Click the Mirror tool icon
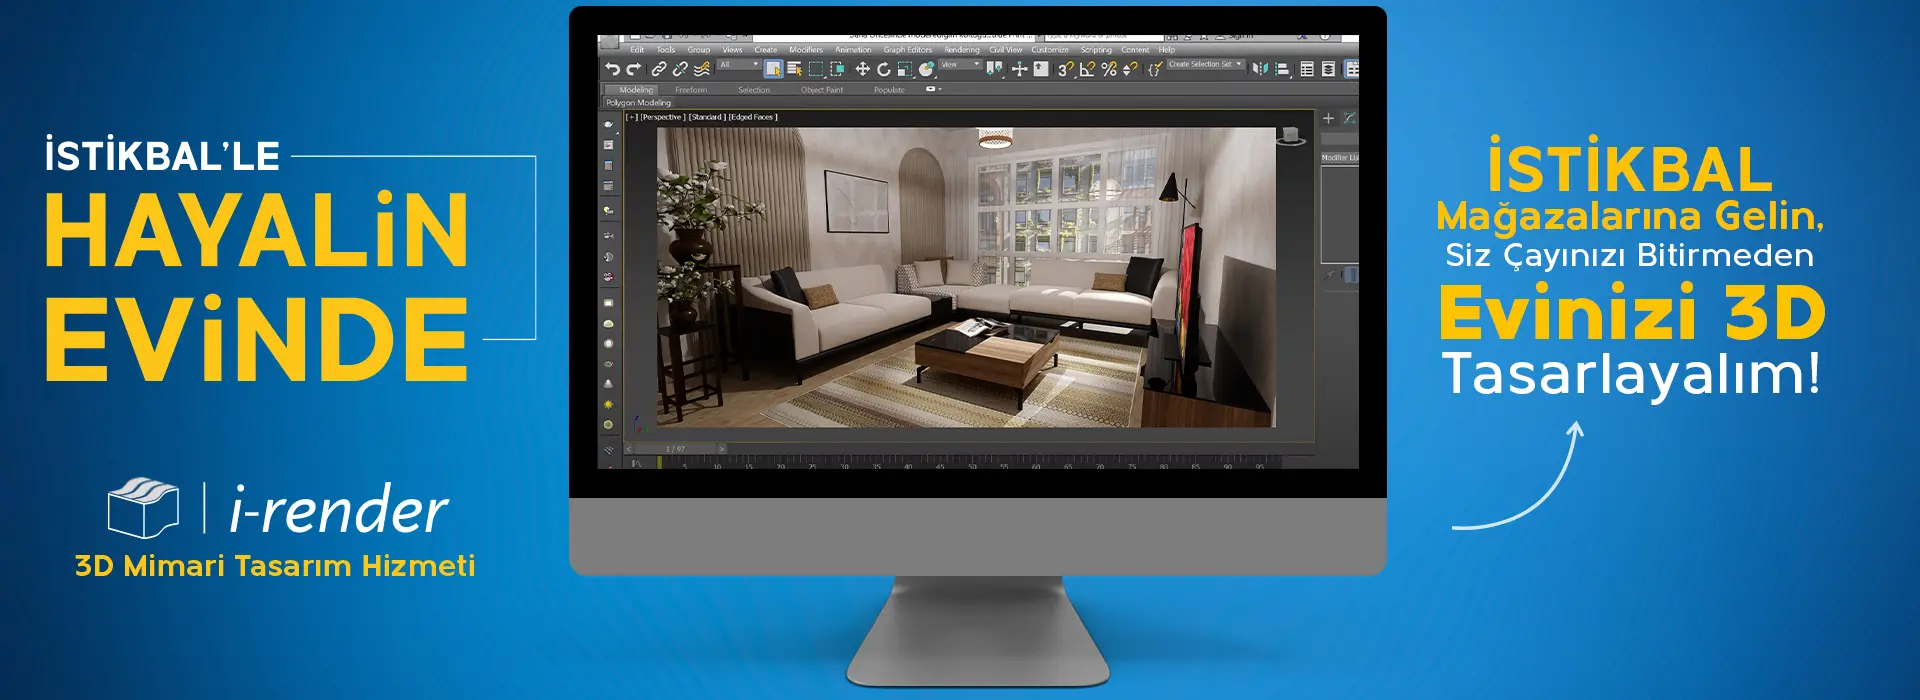 (x=1260, y=69)
